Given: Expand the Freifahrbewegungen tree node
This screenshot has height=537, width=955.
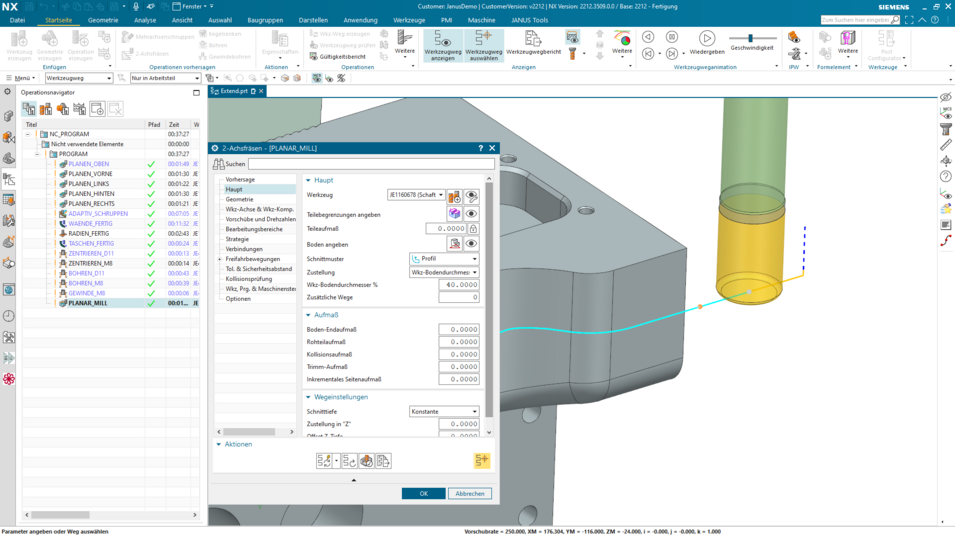Looking at the screenshot, I should (x=220, y=259).
